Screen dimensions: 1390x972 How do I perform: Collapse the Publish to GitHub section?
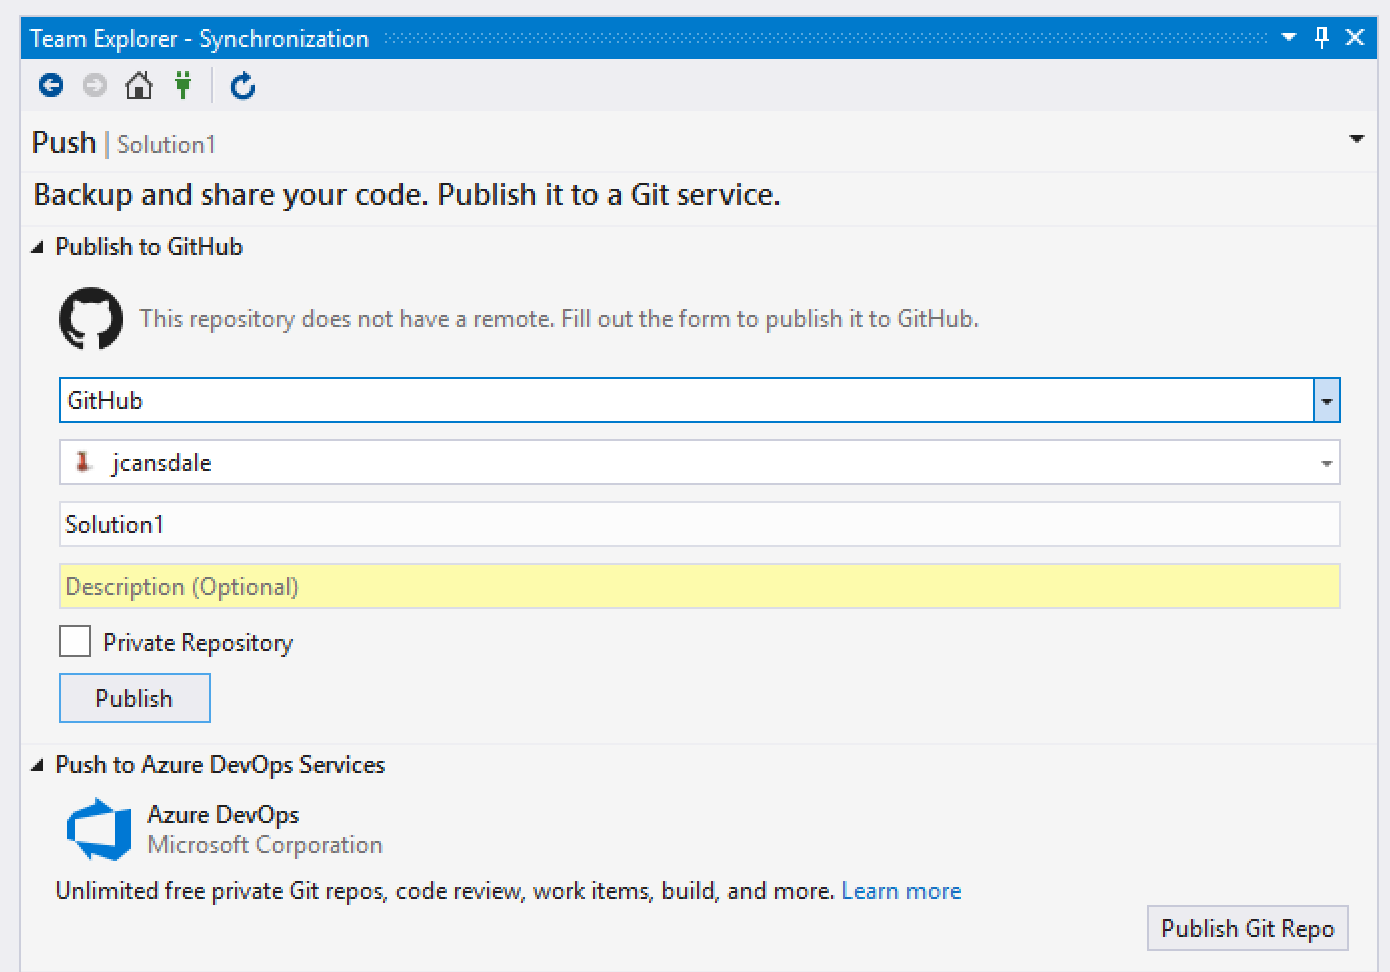point(38,247)
